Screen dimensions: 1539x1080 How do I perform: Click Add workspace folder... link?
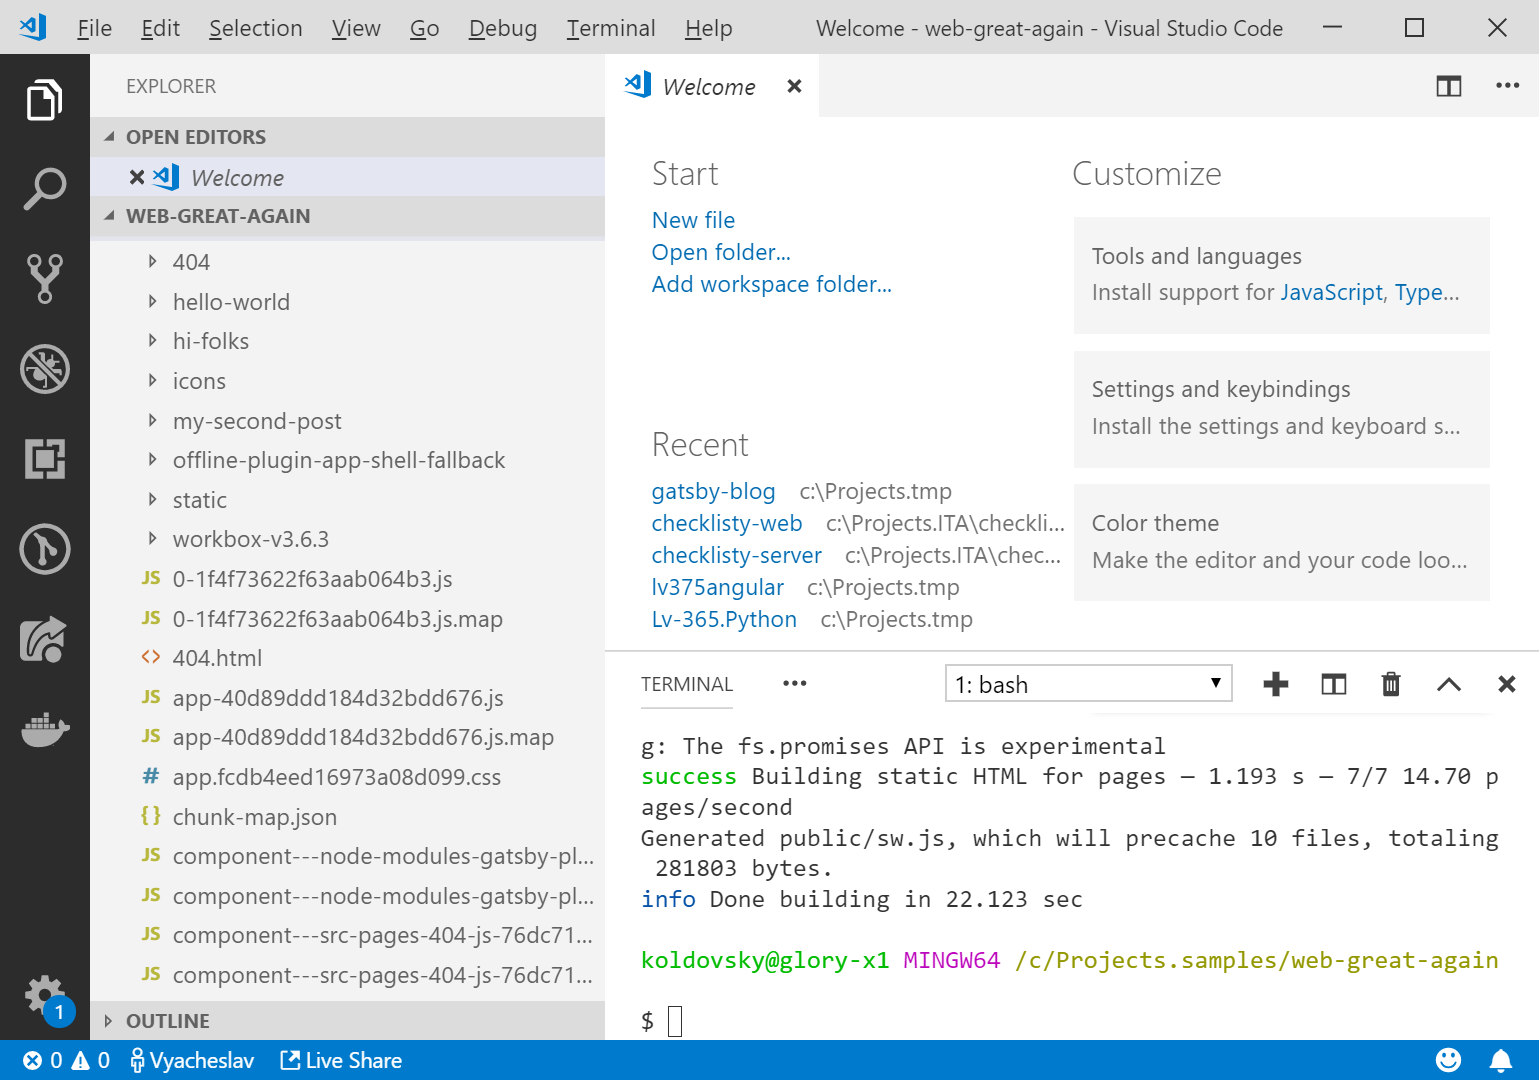click(771, 284)
